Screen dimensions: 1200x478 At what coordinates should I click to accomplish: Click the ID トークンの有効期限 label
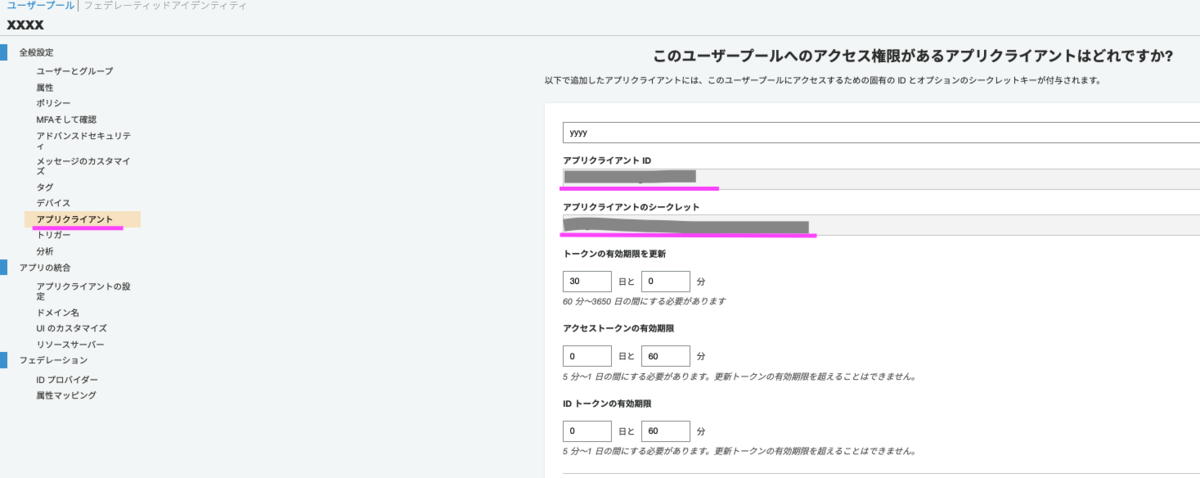(607, 403)
